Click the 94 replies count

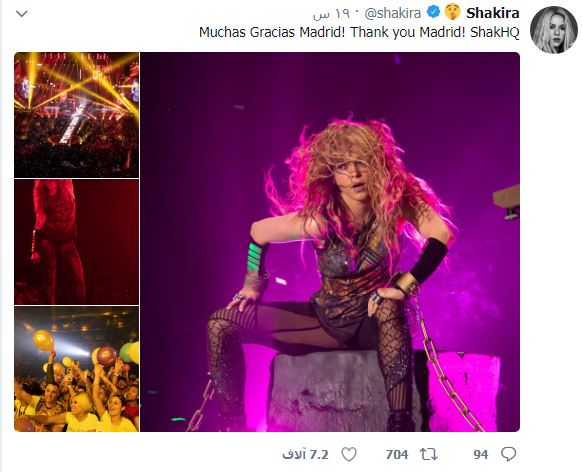[x=481, y=454]
